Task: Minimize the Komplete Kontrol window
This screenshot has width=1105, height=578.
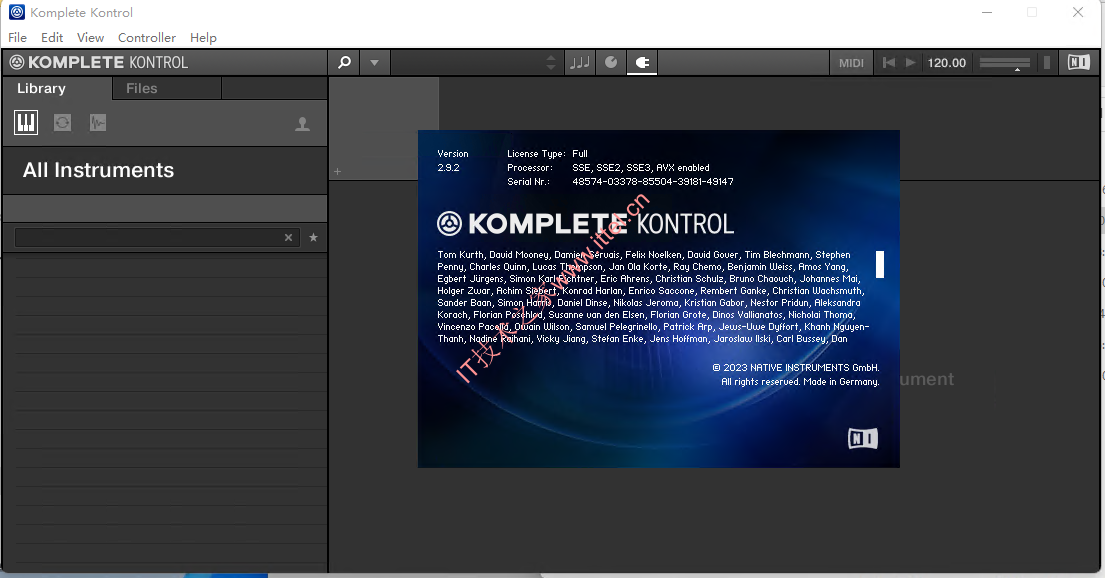Action: click(987, 12)
